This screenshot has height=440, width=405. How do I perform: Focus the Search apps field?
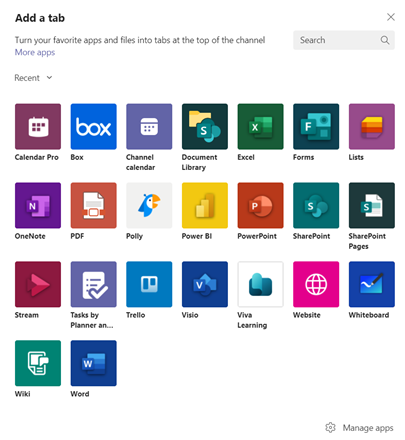point(344,40)
